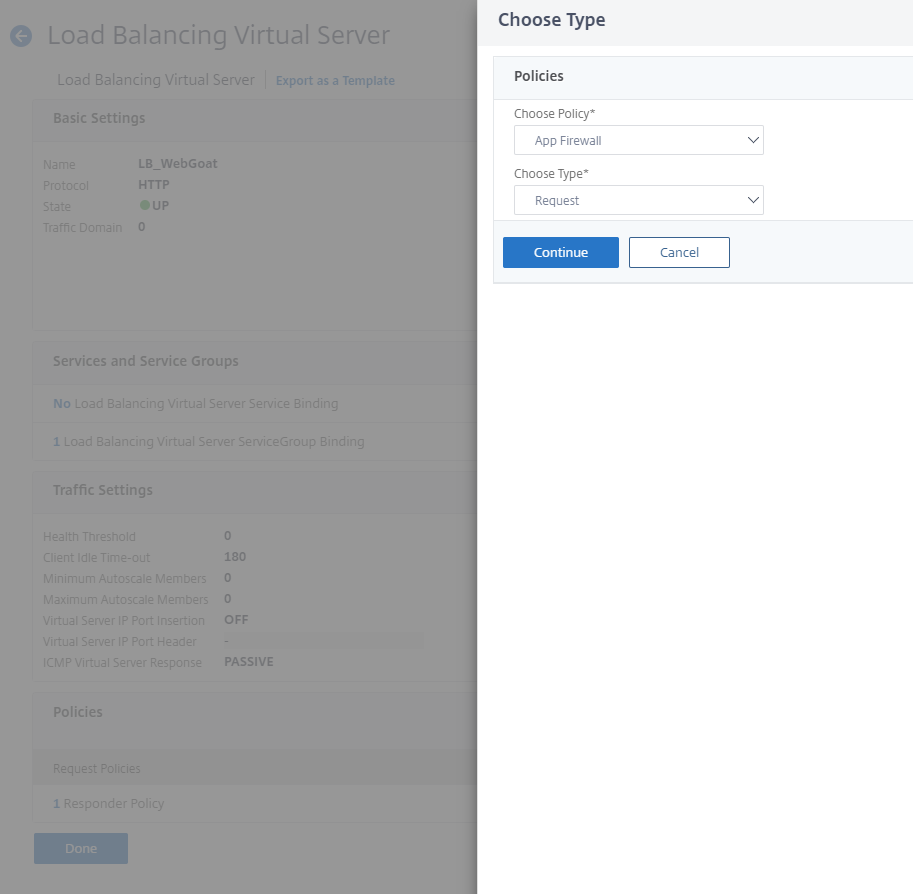Click the Health Threshold label
This screenshot has height=894, width=913.
89,536
